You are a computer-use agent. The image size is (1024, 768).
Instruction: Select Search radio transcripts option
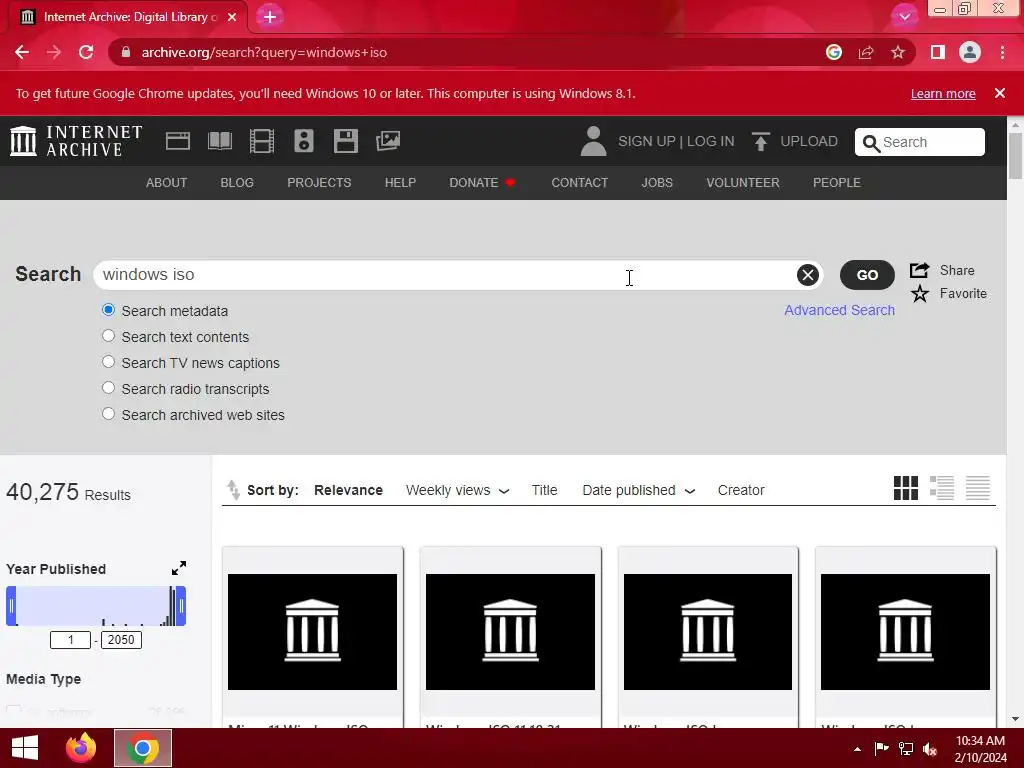(108, 388)
